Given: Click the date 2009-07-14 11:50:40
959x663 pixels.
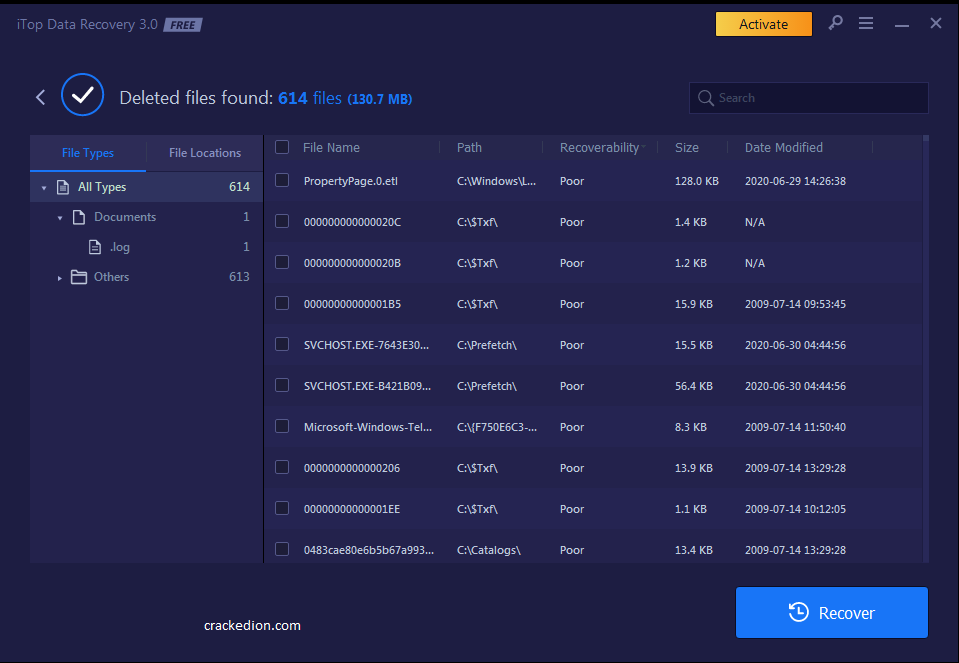Looking at the screenshot, I should pos(795,427).
